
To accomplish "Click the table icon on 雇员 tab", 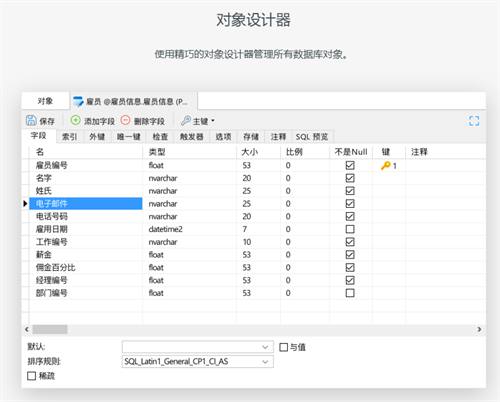I will coord(78,101).
